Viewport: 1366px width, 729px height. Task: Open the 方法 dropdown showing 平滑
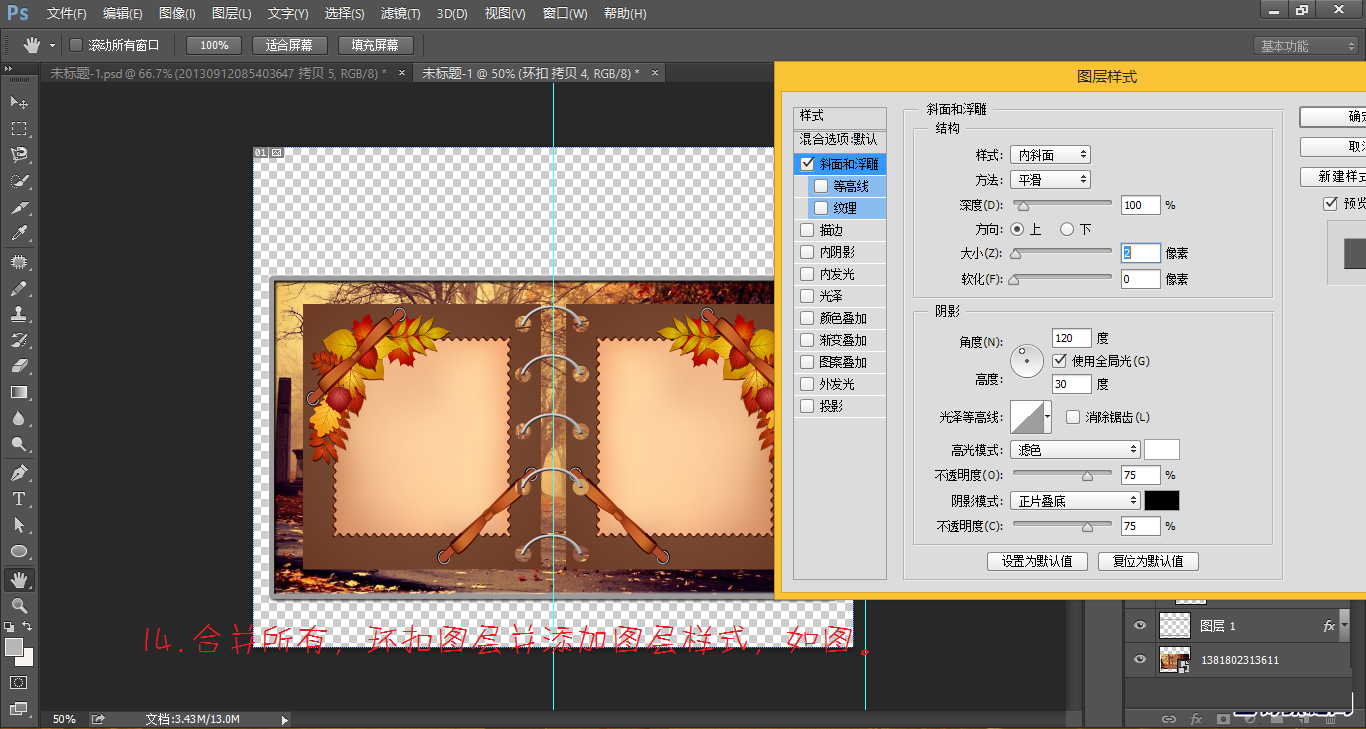[x=1050, y=180]
